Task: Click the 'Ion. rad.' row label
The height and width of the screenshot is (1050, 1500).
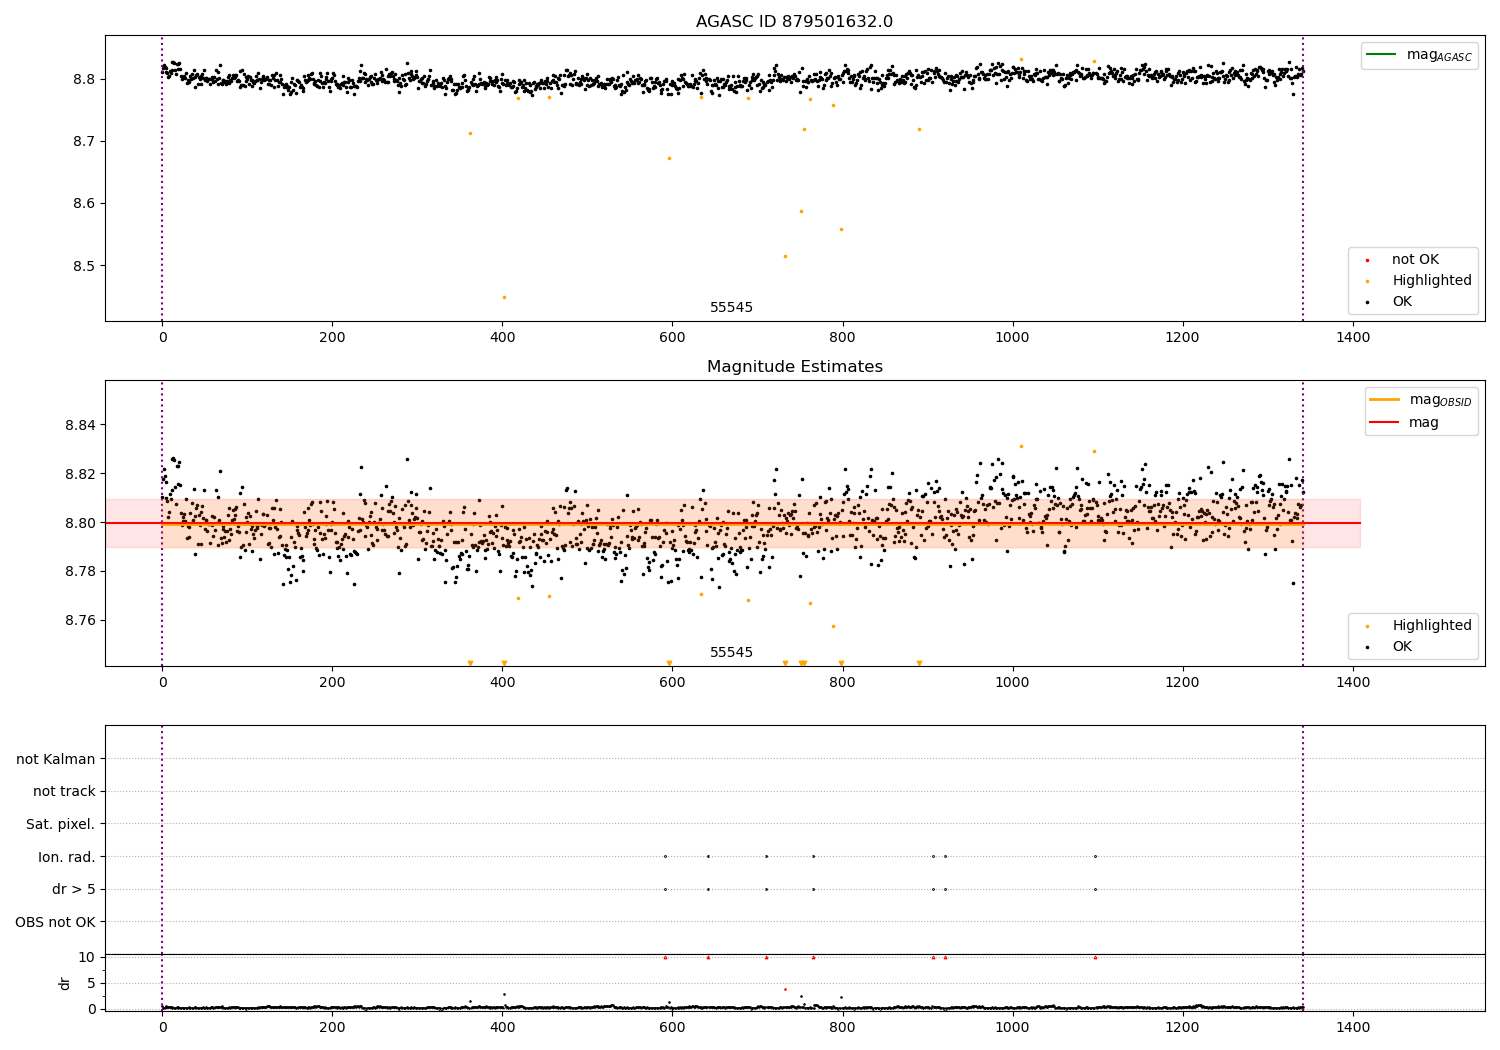Action: pyautogui.click(x=67, y=857)
